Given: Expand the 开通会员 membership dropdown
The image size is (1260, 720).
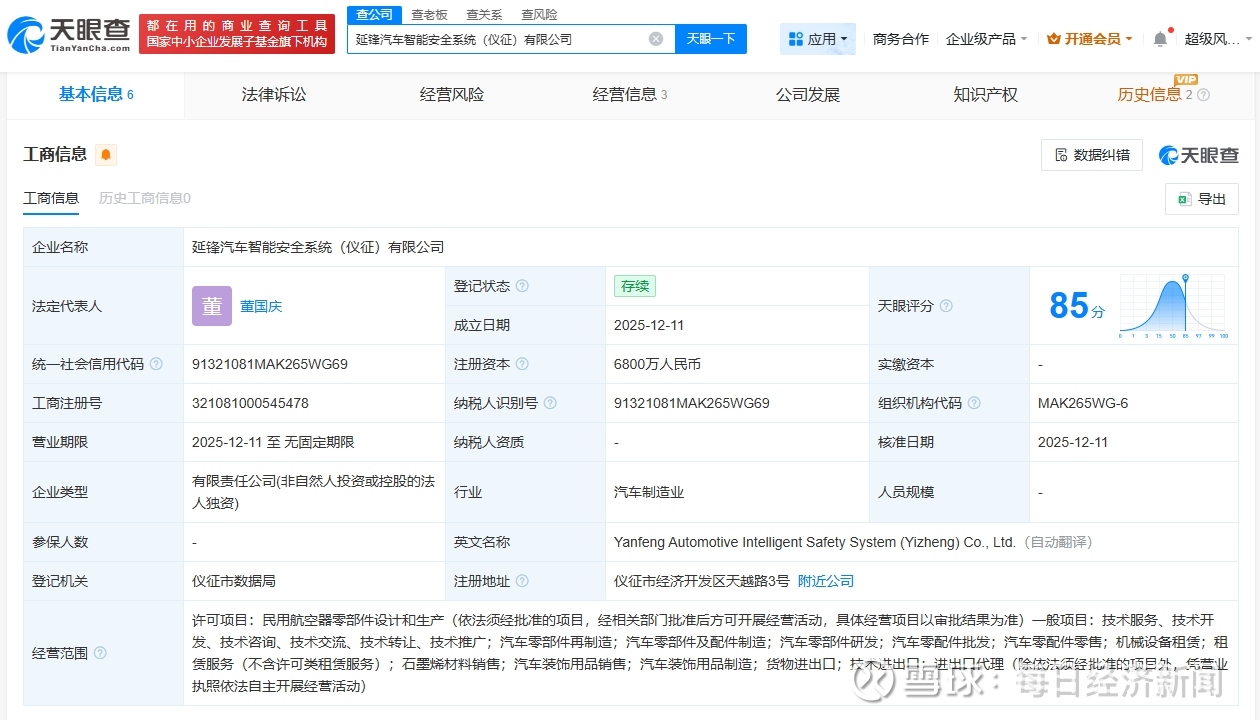Looking at the screenshot, I should (1090, 39).
